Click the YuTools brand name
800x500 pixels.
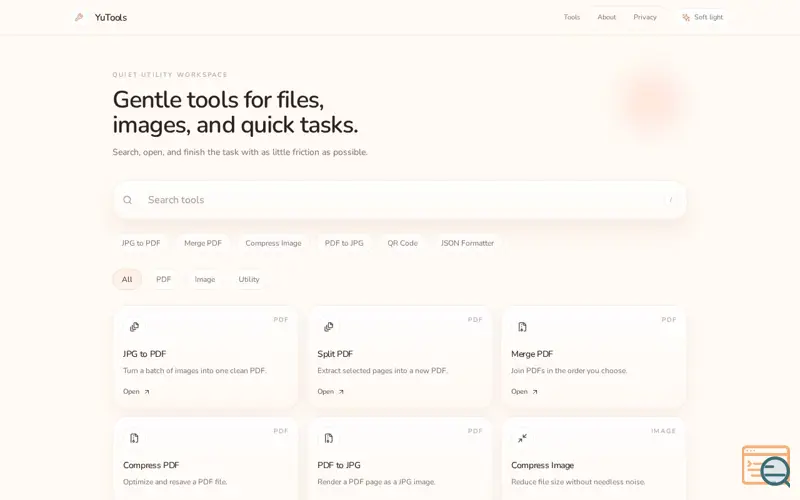pyautogui.click(x=111, y=17)
